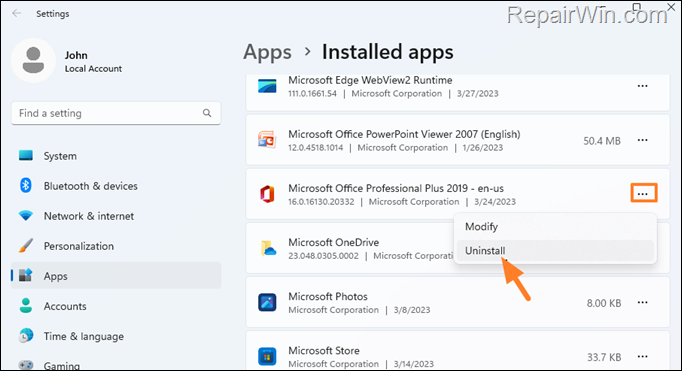Click the 3/24/2023 install date
This screenshot has width=682, height=371.
pos(495,202)
